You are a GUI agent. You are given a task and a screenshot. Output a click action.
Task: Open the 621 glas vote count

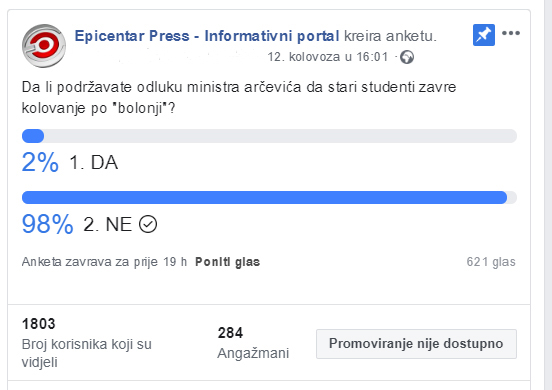pyautogui.click(x=491, y=262)
